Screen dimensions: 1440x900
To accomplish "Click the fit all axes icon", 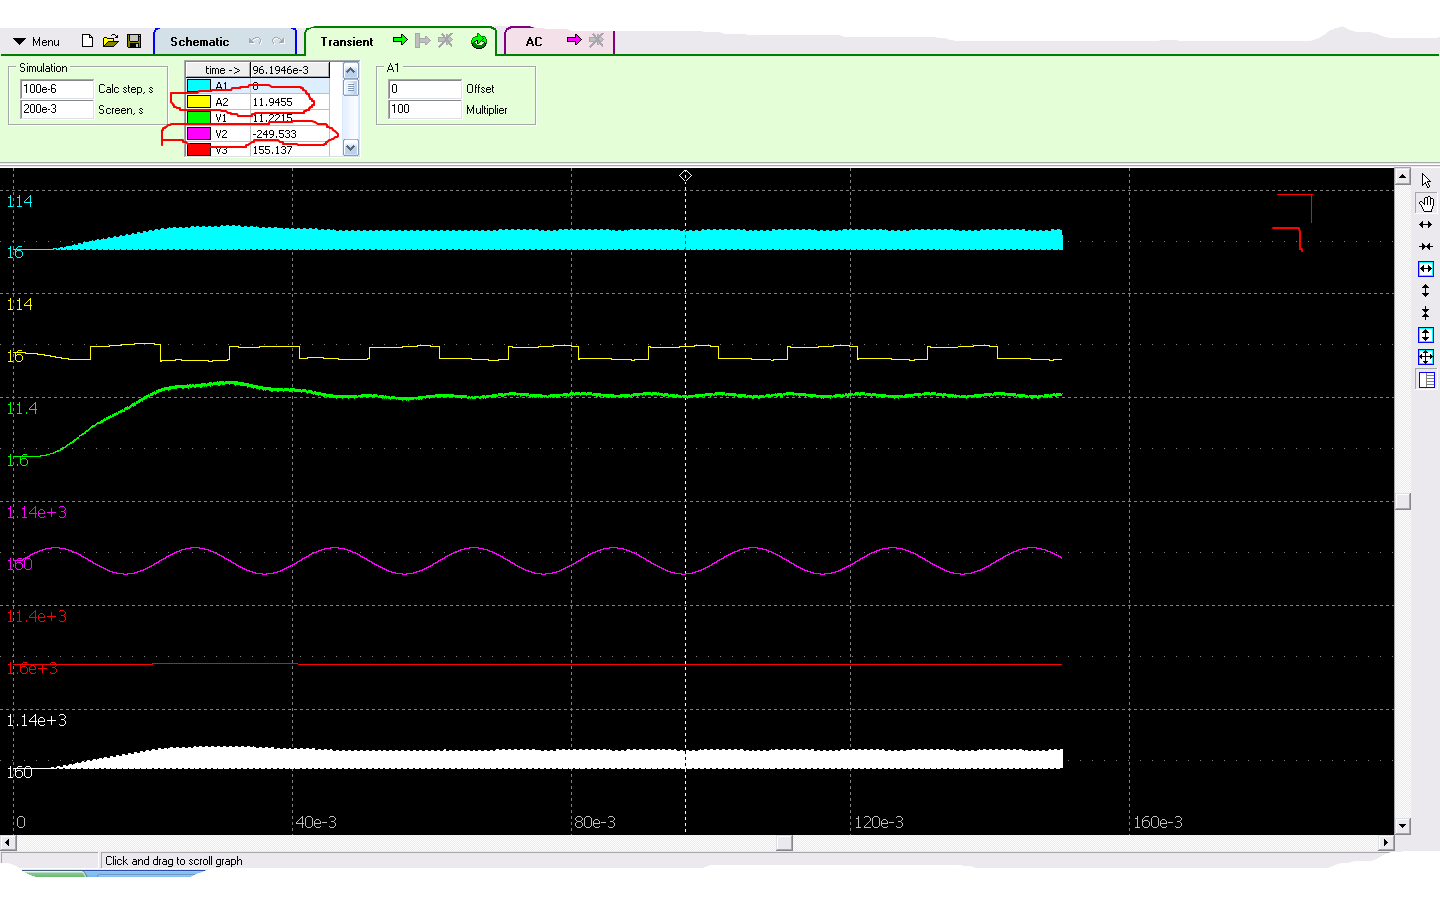I will (x=1426, y=357).
